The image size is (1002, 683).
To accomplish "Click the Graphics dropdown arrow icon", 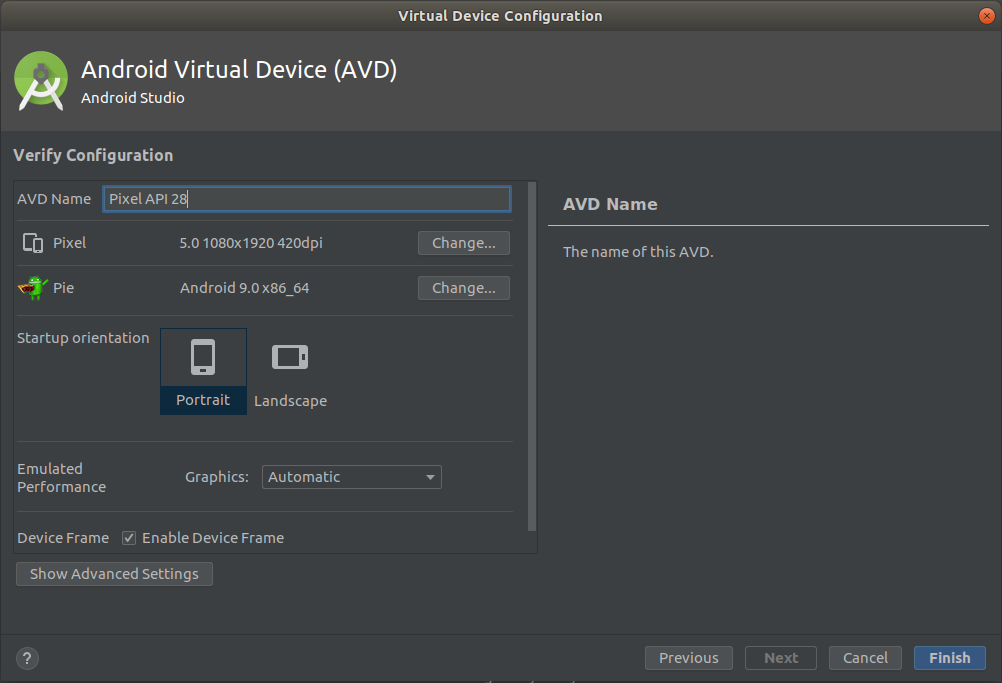I will [x=429, y=477].
